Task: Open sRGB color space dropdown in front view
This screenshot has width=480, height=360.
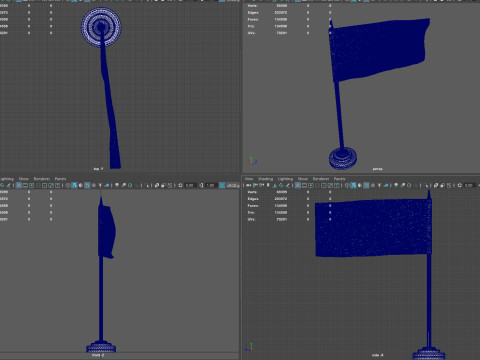Action: [233, 185]
